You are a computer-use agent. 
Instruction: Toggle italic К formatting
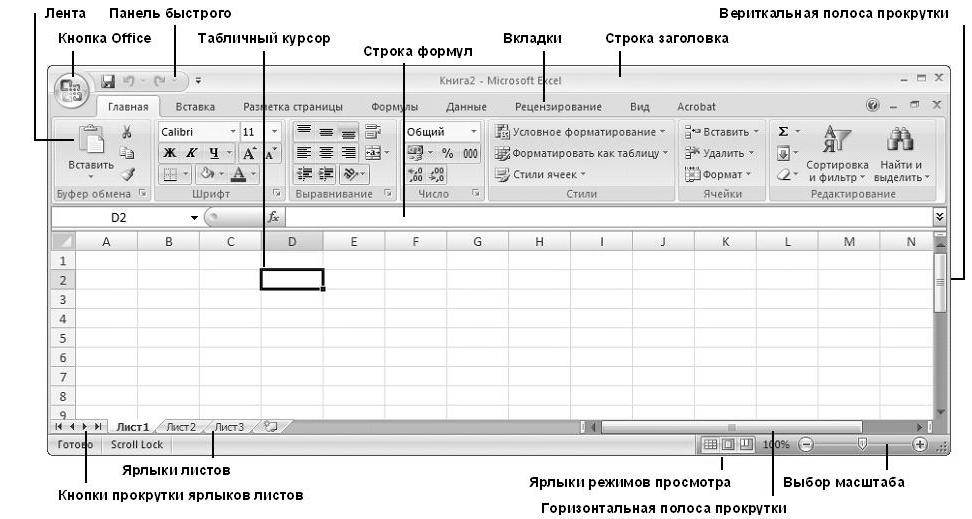(x=192, y=153)
